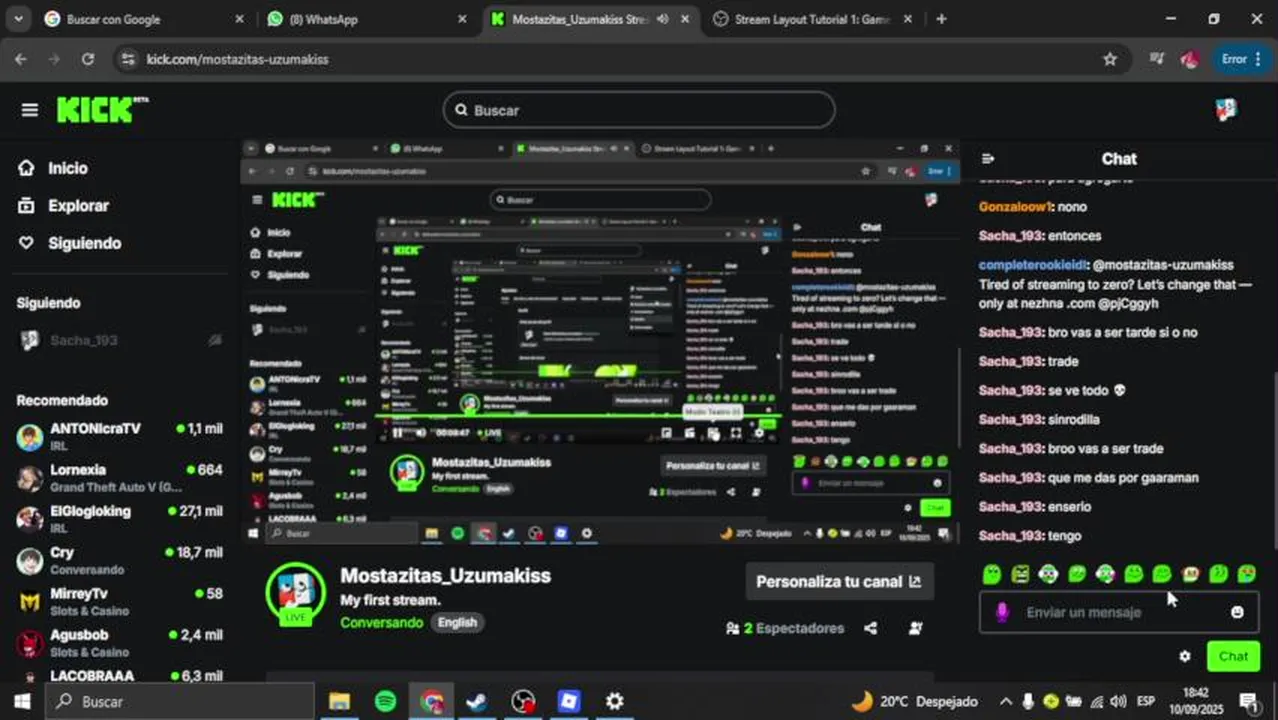Click Sacha_193 on the 'sinrodilla' message
This screenshot has width=1278, height=720.
[1011, 420]
